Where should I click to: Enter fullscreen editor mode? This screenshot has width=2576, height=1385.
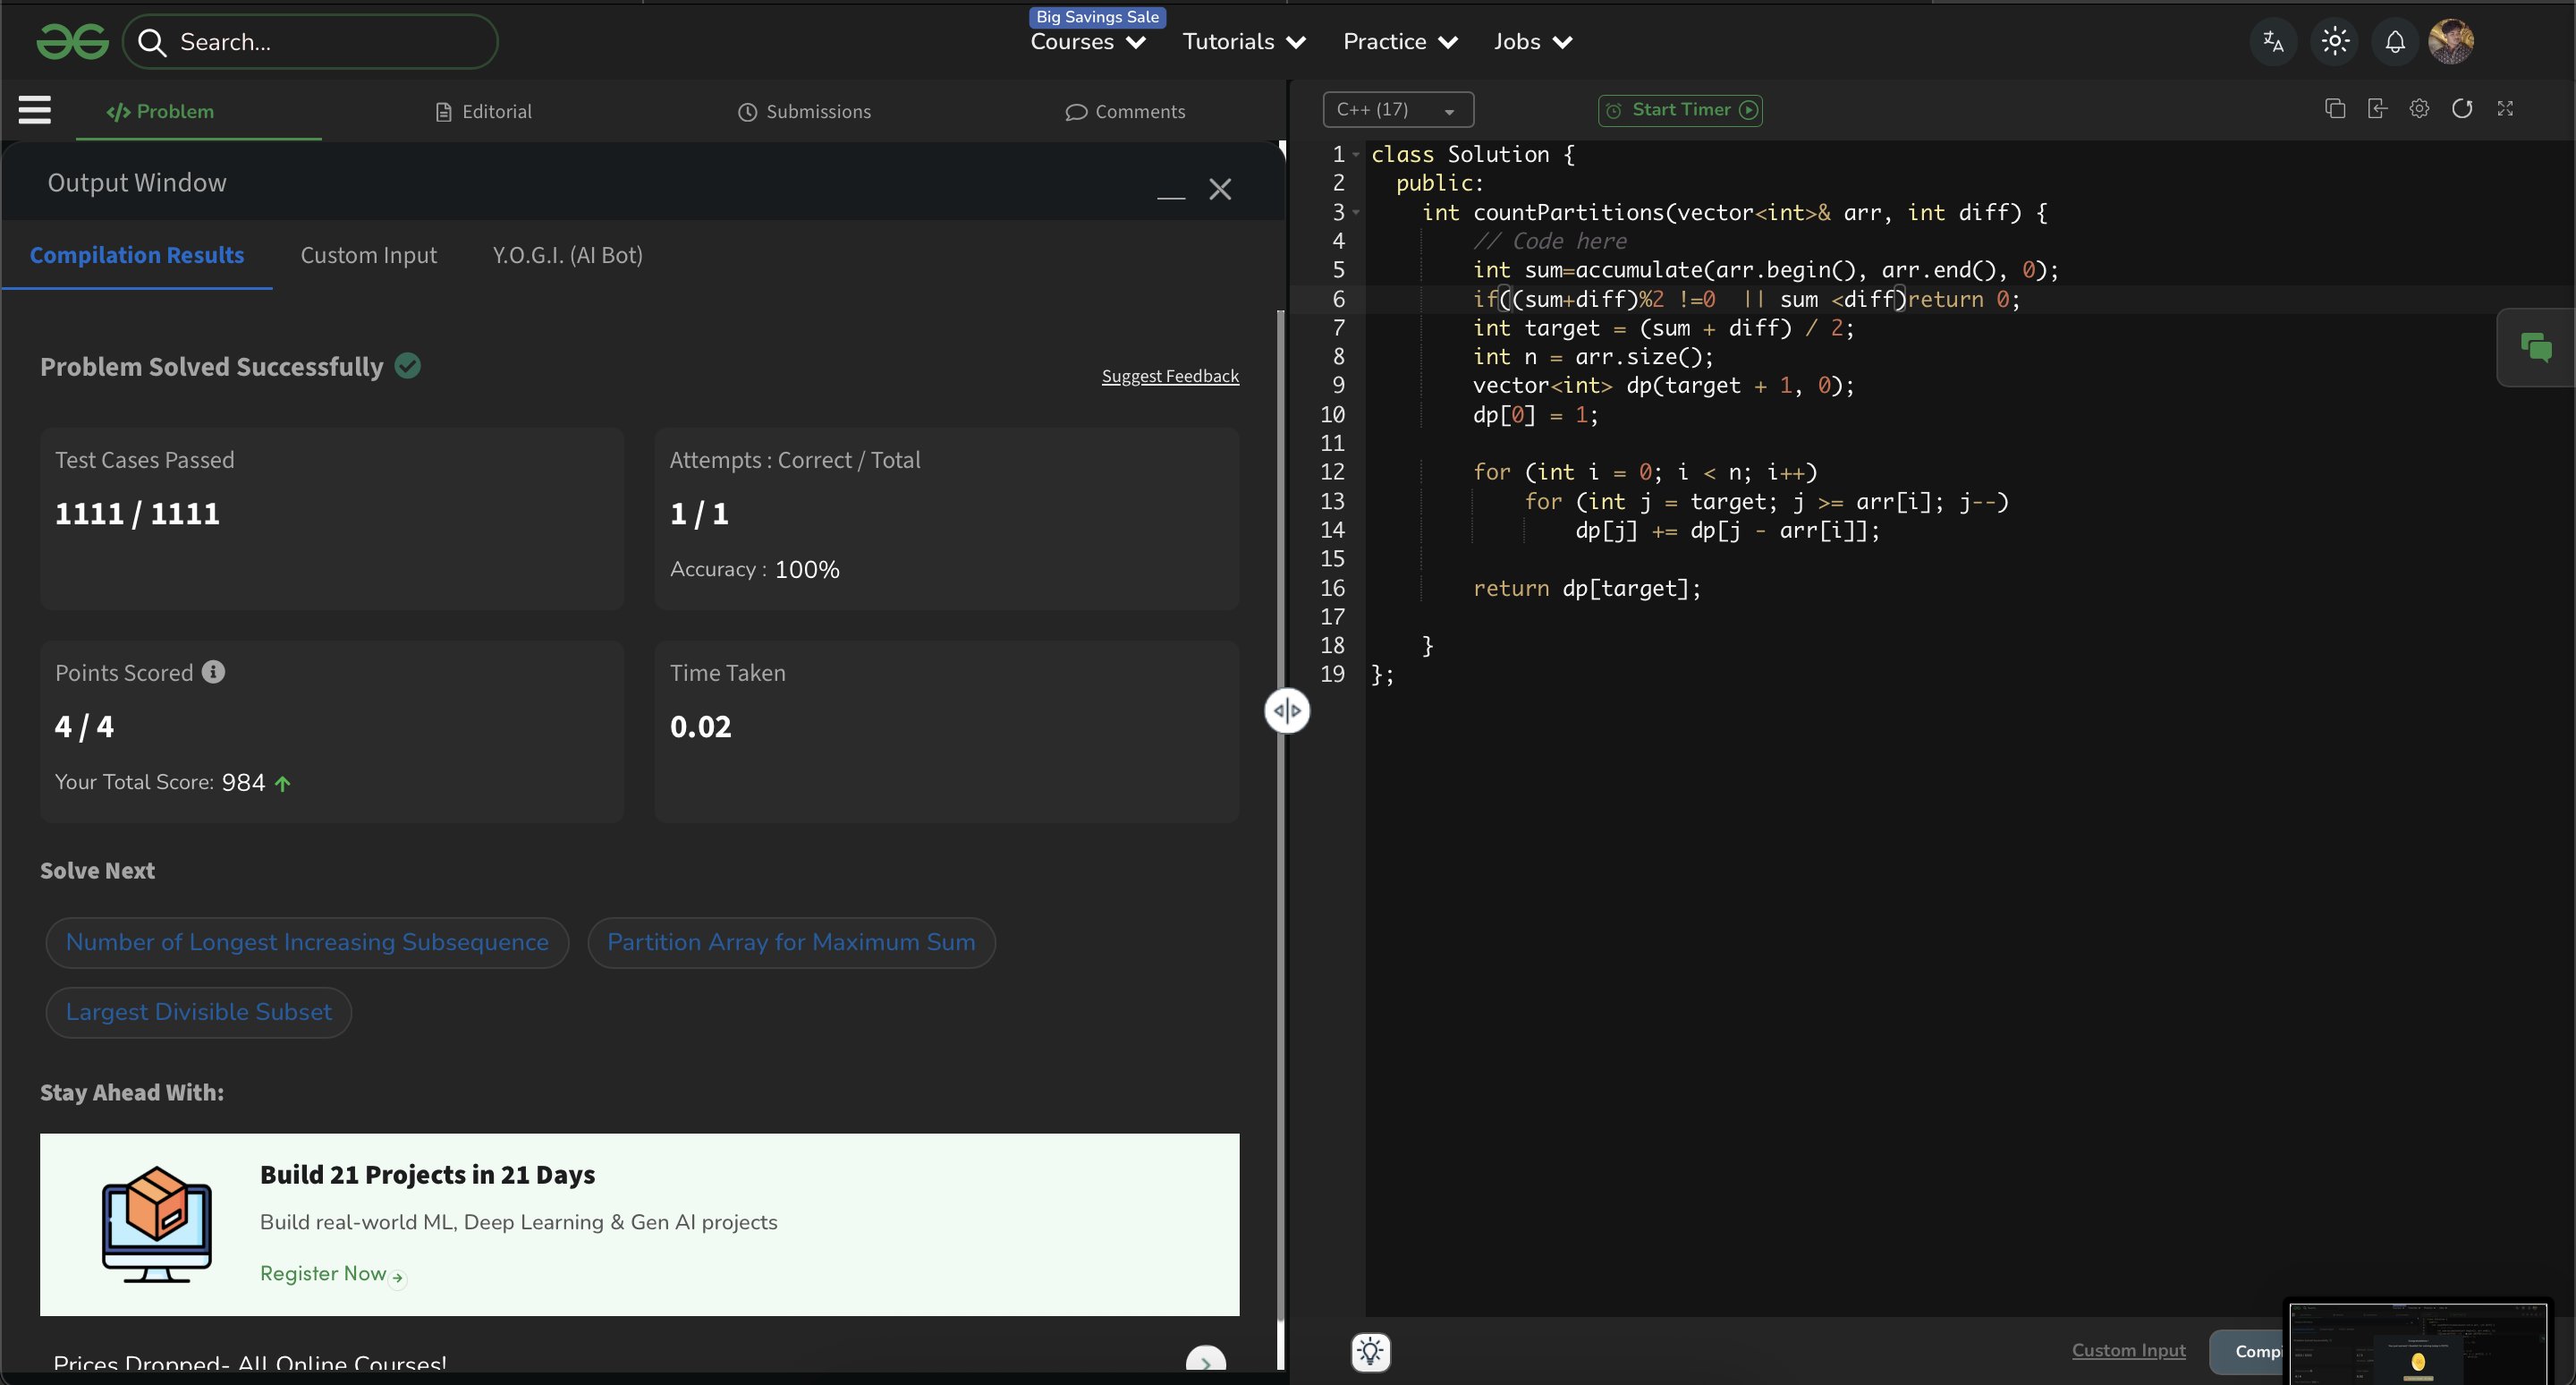2505,109
